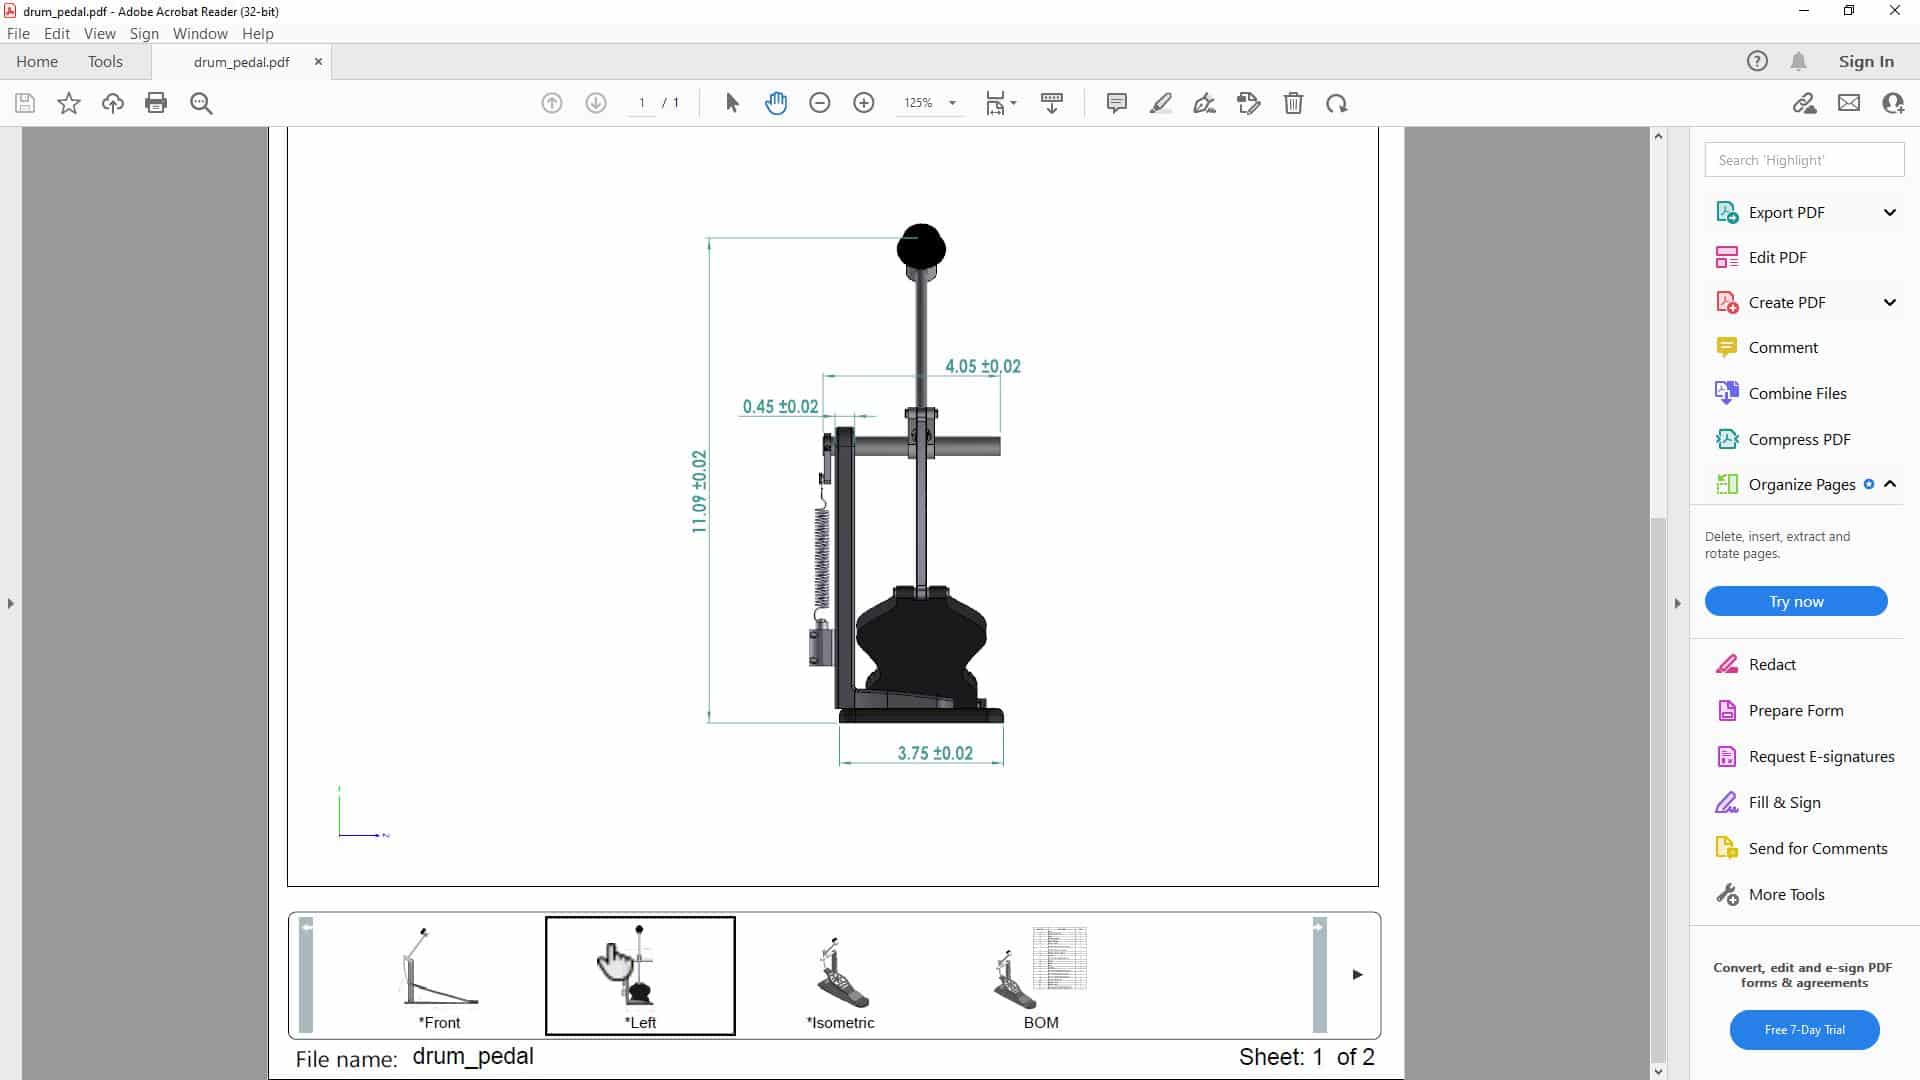Select the text selection arrow tool

[732, 103]
